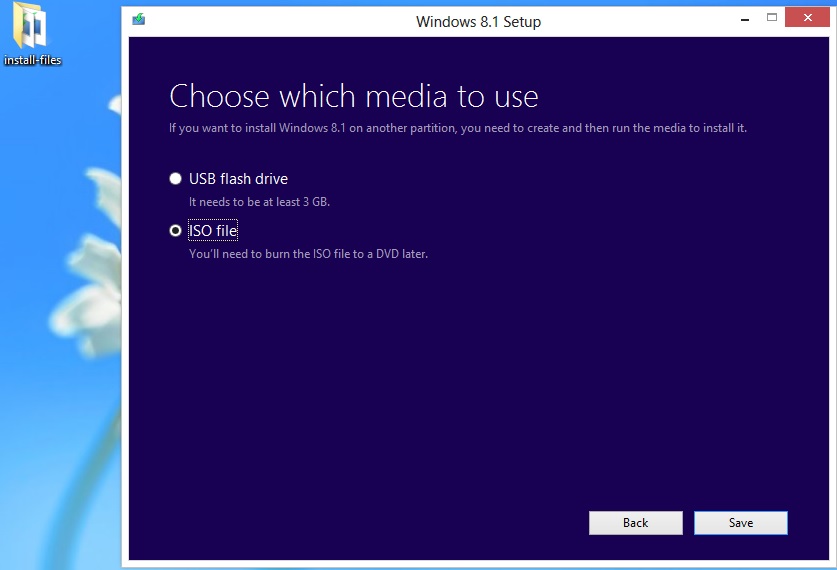The height and width of the screenshot is (570, 837).
Task: Minimize the Windows 8.1 Setup window
Action: 745,20
